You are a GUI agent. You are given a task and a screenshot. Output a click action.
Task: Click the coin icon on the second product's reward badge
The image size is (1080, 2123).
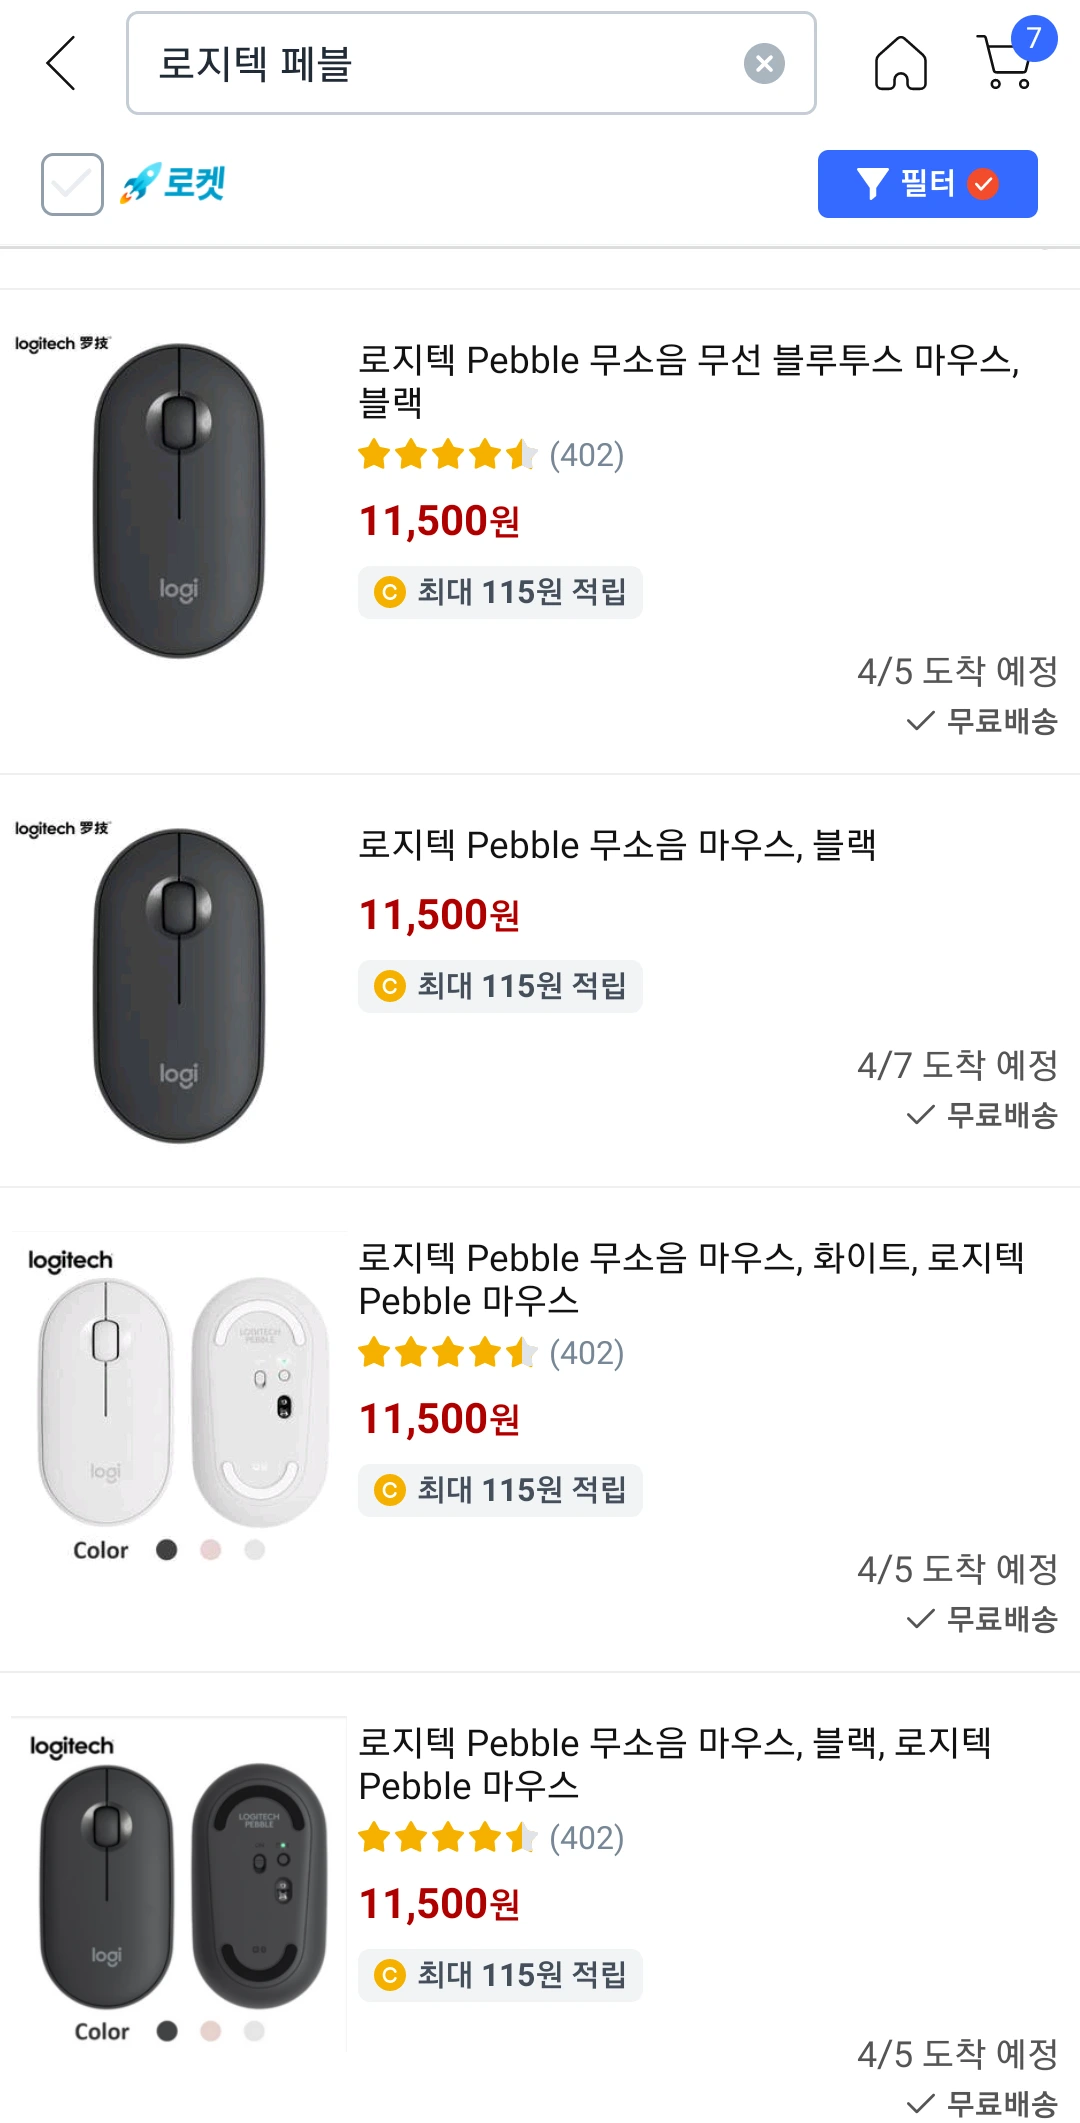pos(389,987)
